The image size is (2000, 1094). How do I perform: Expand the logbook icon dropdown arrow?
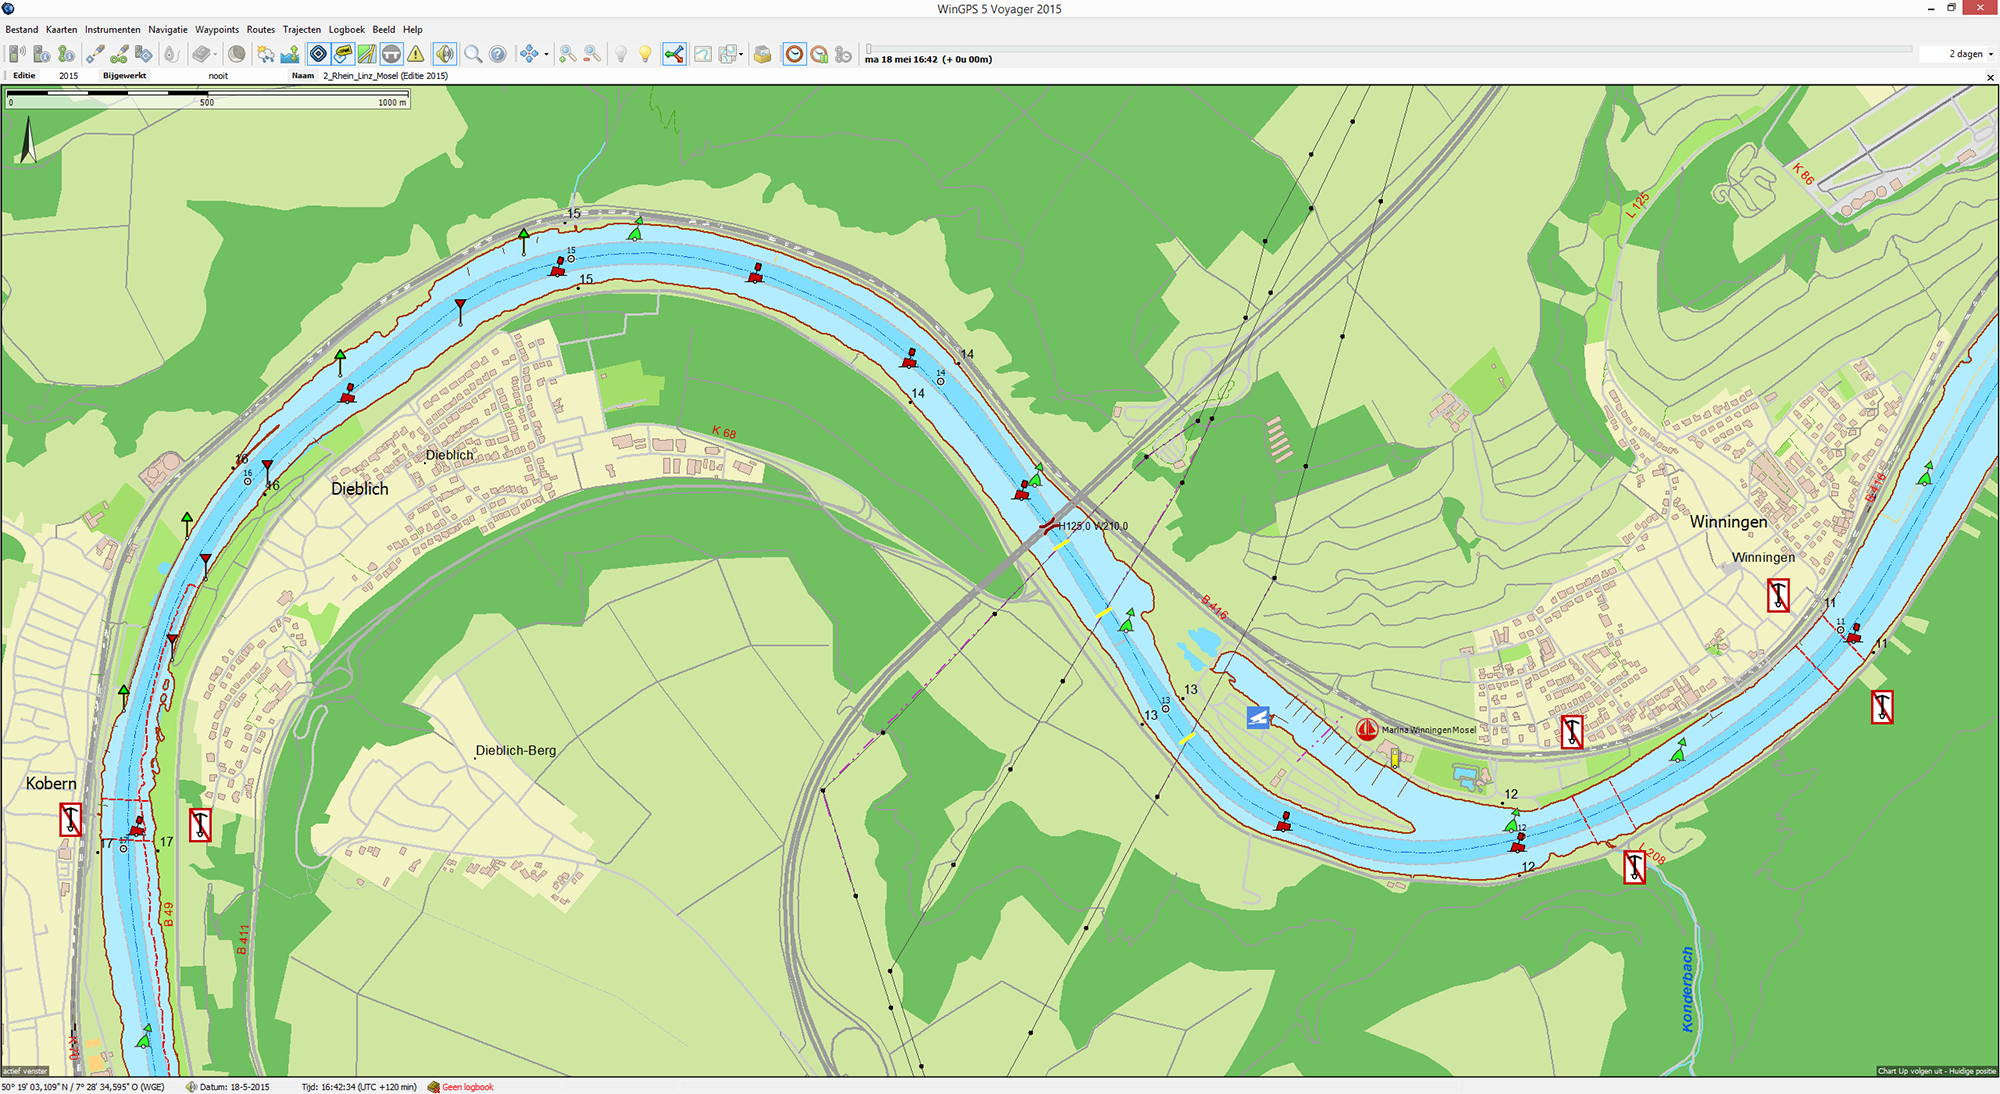(215, 55)
